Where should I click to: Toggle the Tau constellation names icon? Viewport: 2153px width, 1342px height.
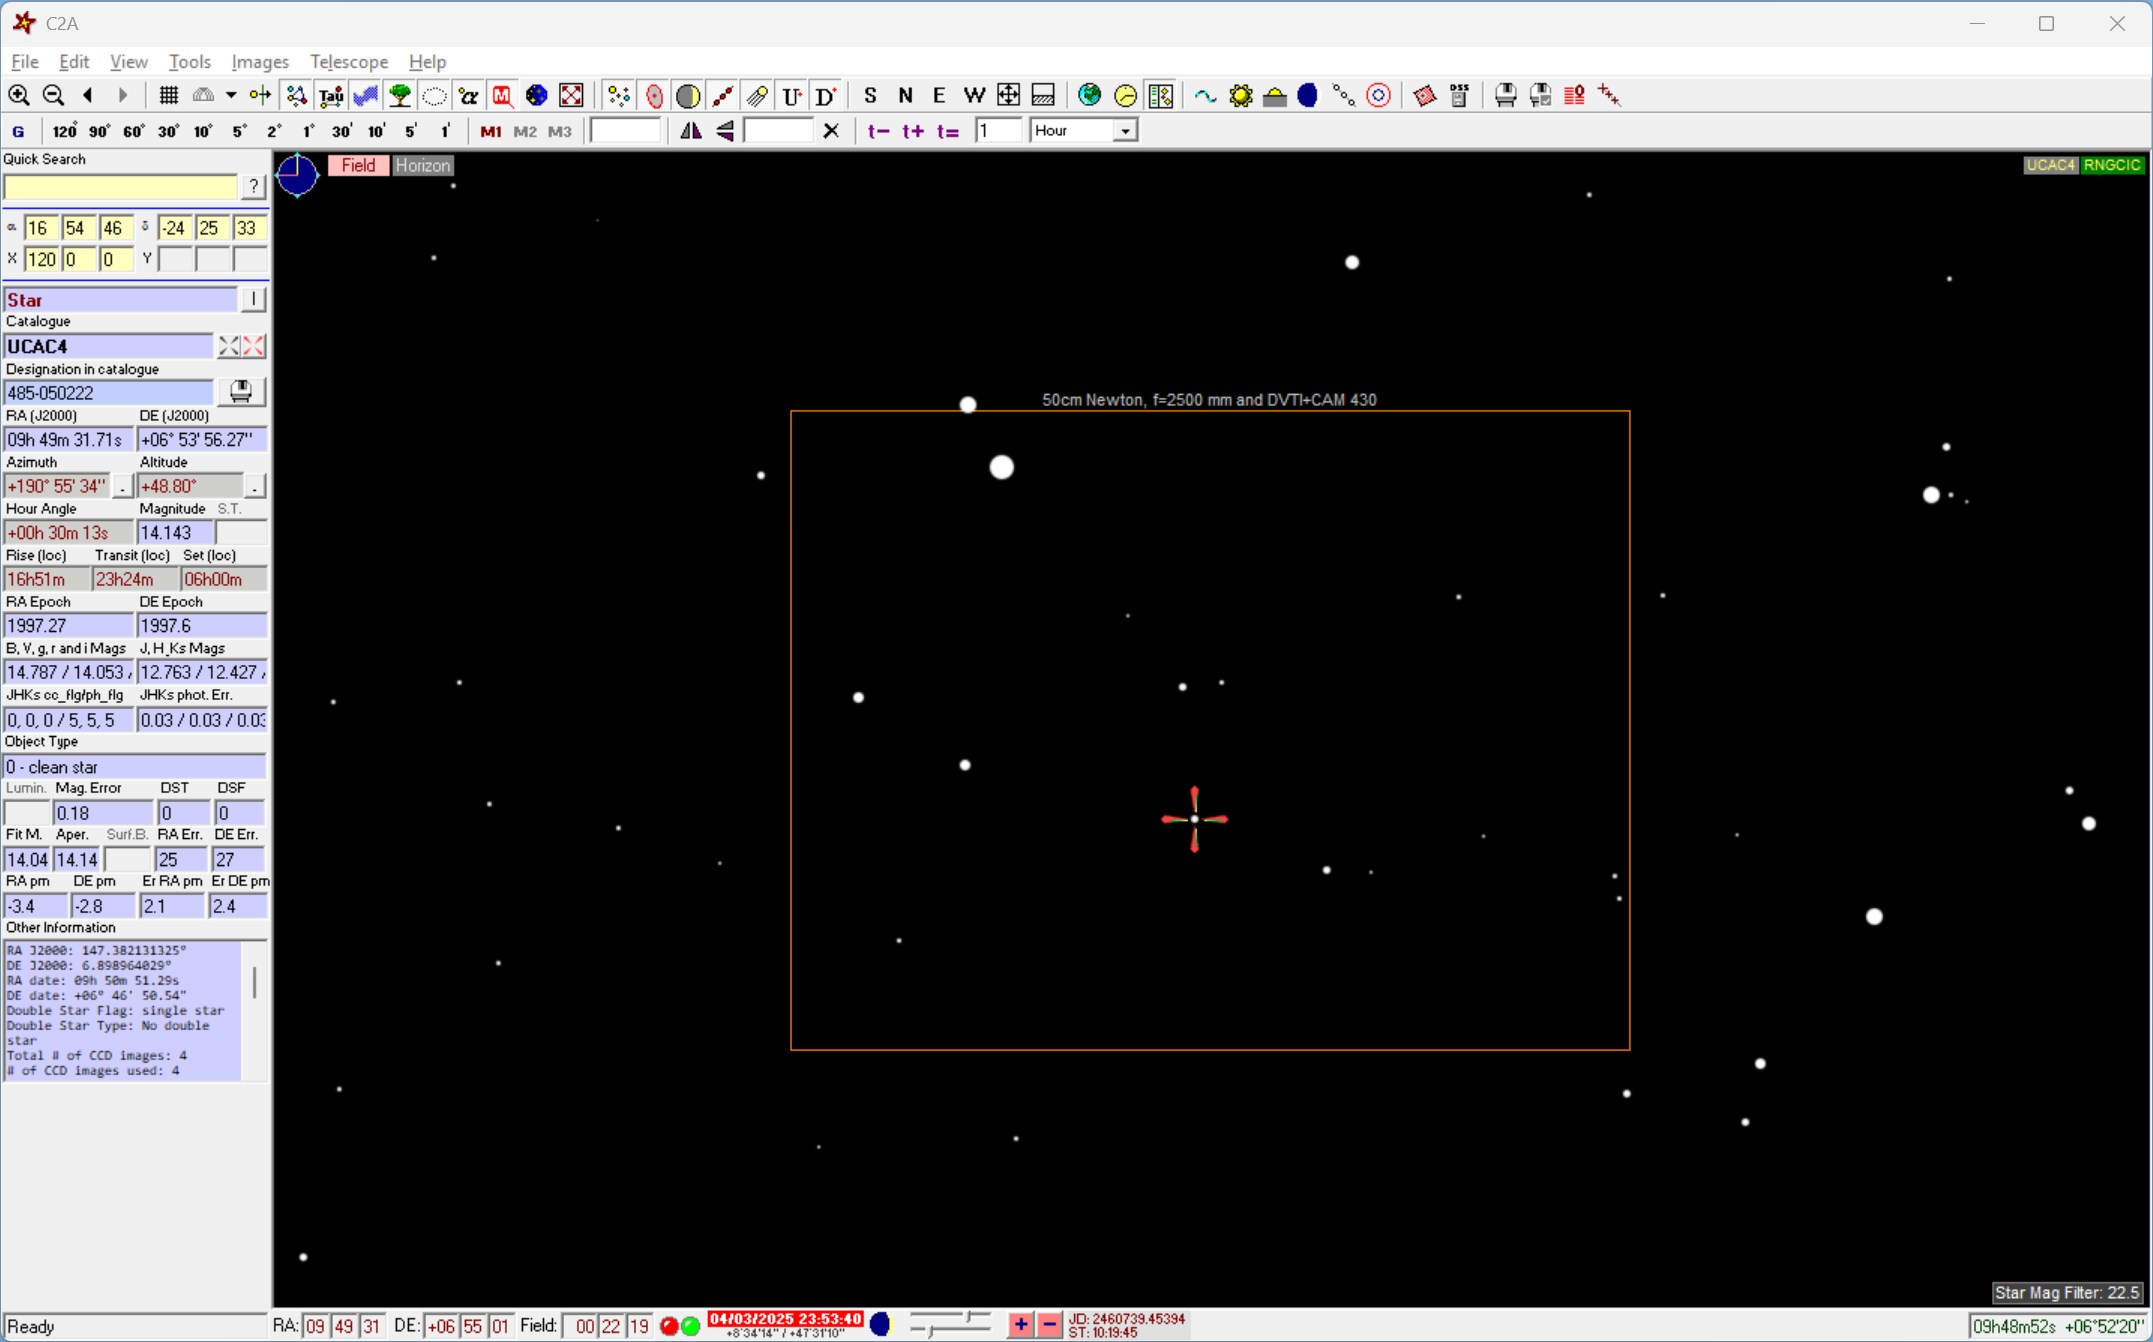pos(331,95)
